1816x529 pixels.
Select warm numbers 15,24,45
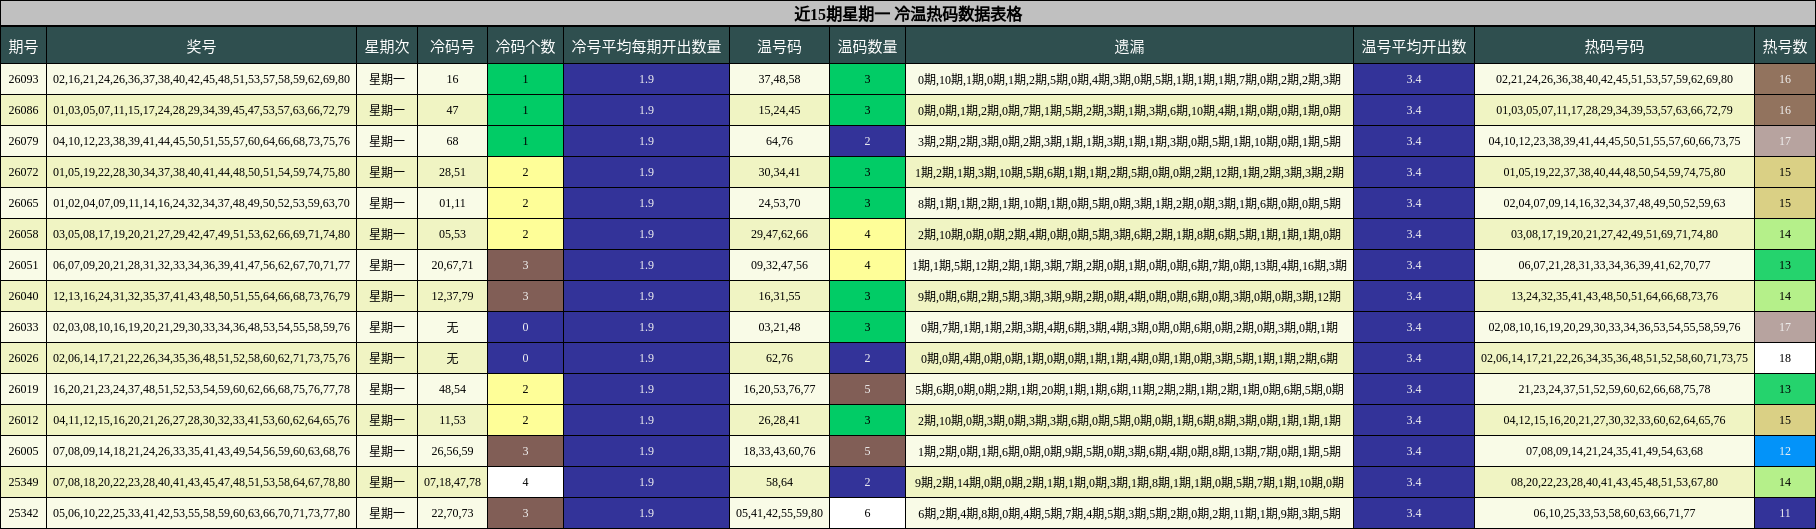click(779, 110)
